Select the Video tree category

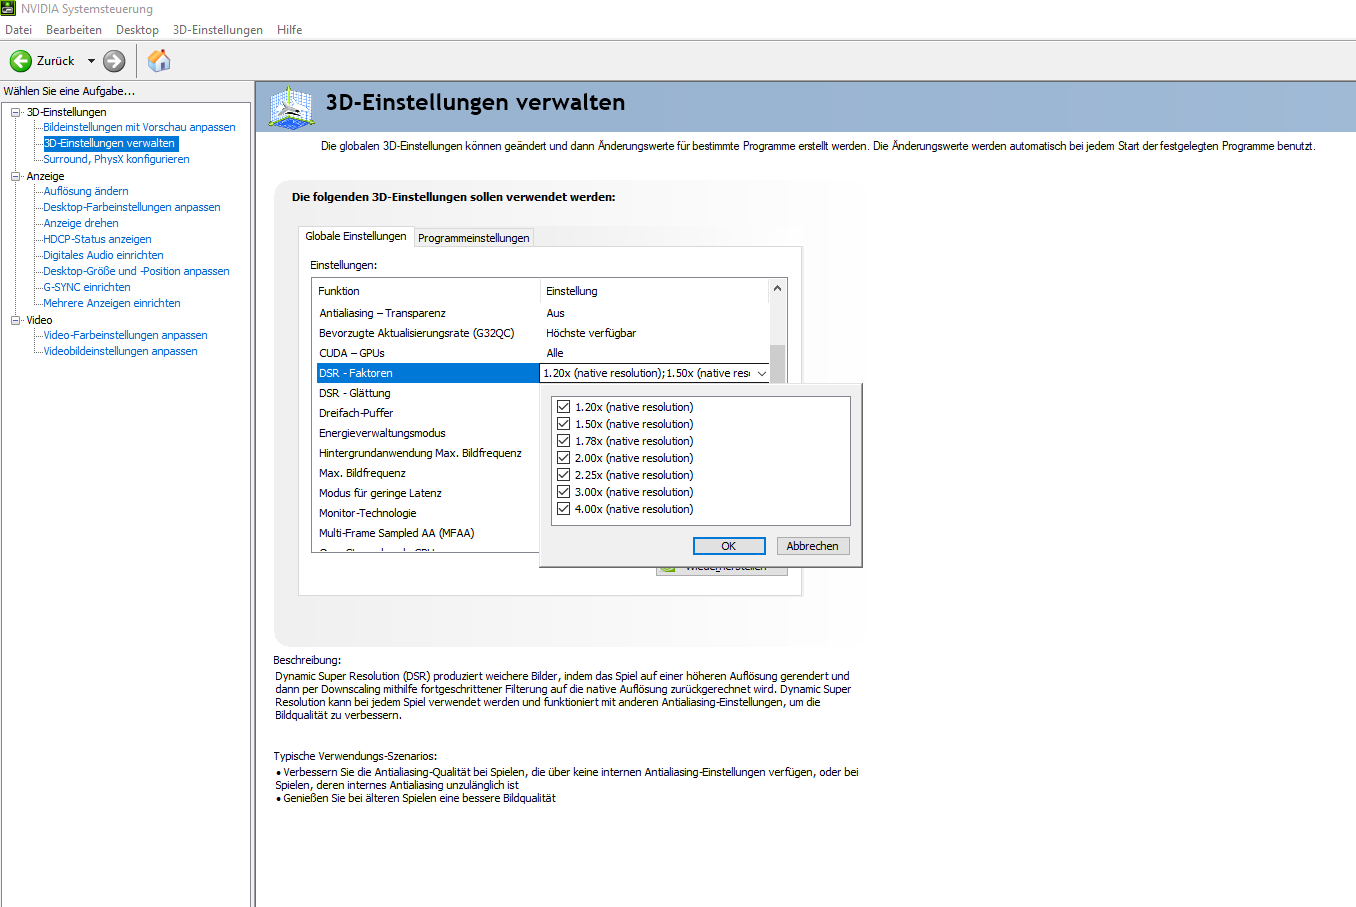[x=39, y=320]
